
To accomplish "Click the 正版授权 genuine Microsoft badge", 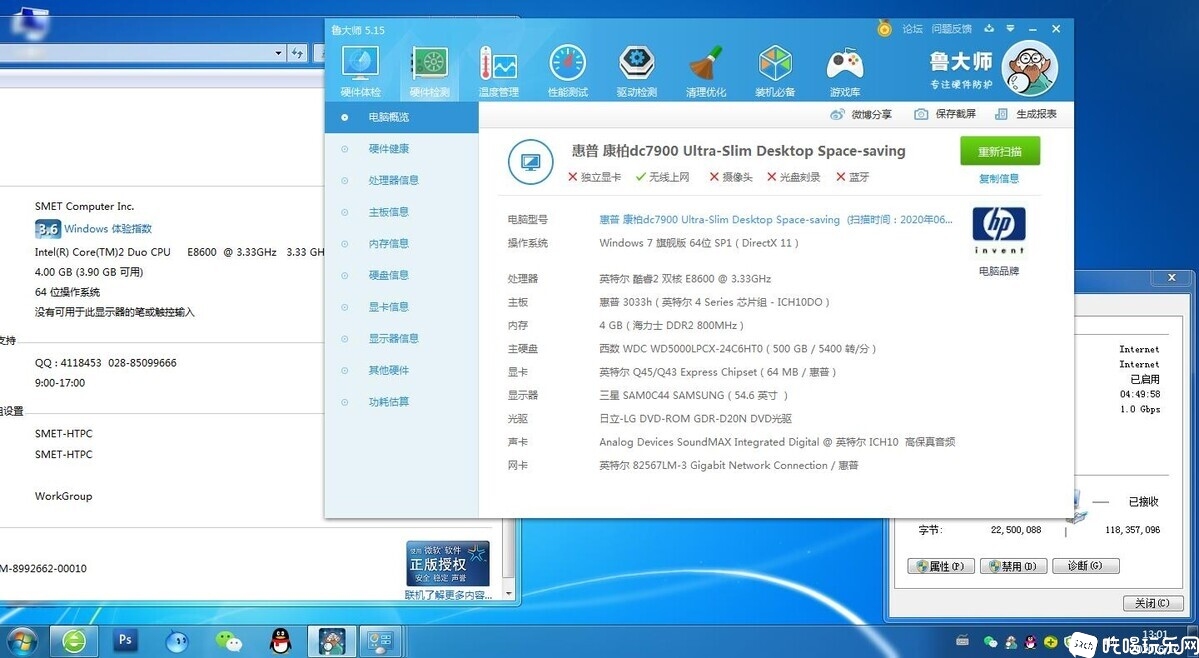I will (x=447, y=564).
